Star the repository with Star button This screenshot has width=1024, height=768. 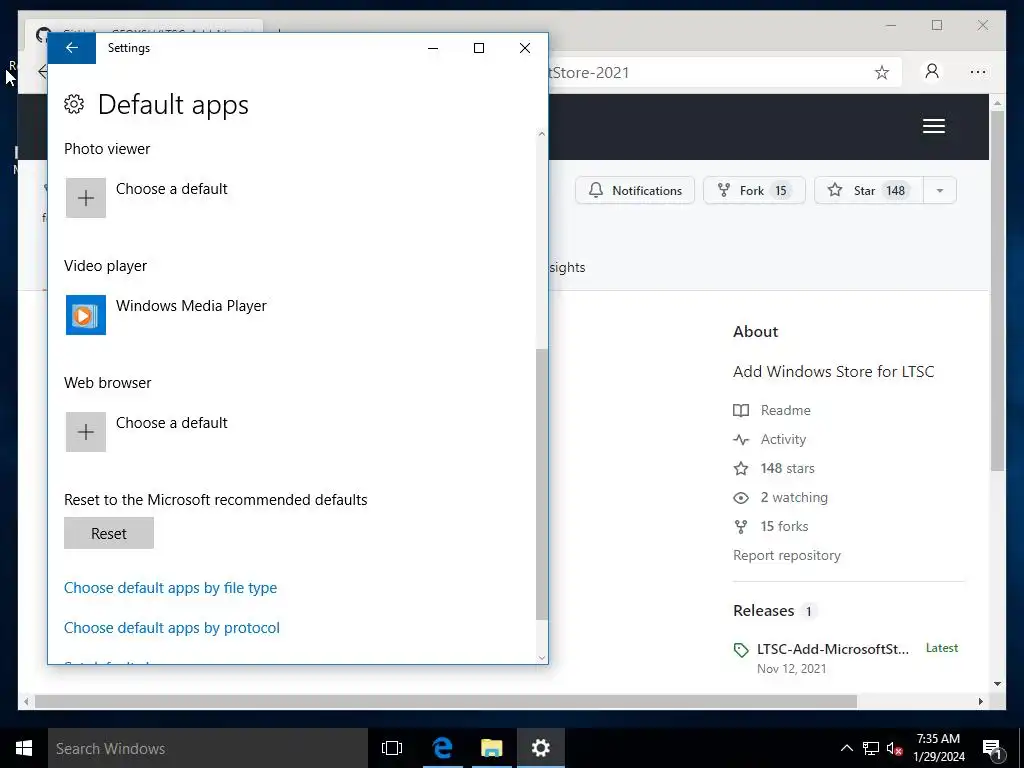tap(869, 190)
